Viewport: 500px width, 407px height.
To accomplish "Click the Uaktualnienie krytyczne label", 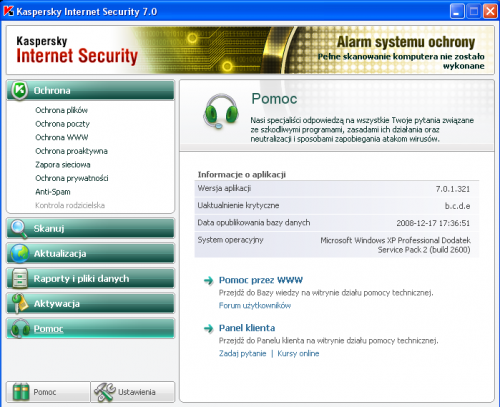I will click(238, 205).
